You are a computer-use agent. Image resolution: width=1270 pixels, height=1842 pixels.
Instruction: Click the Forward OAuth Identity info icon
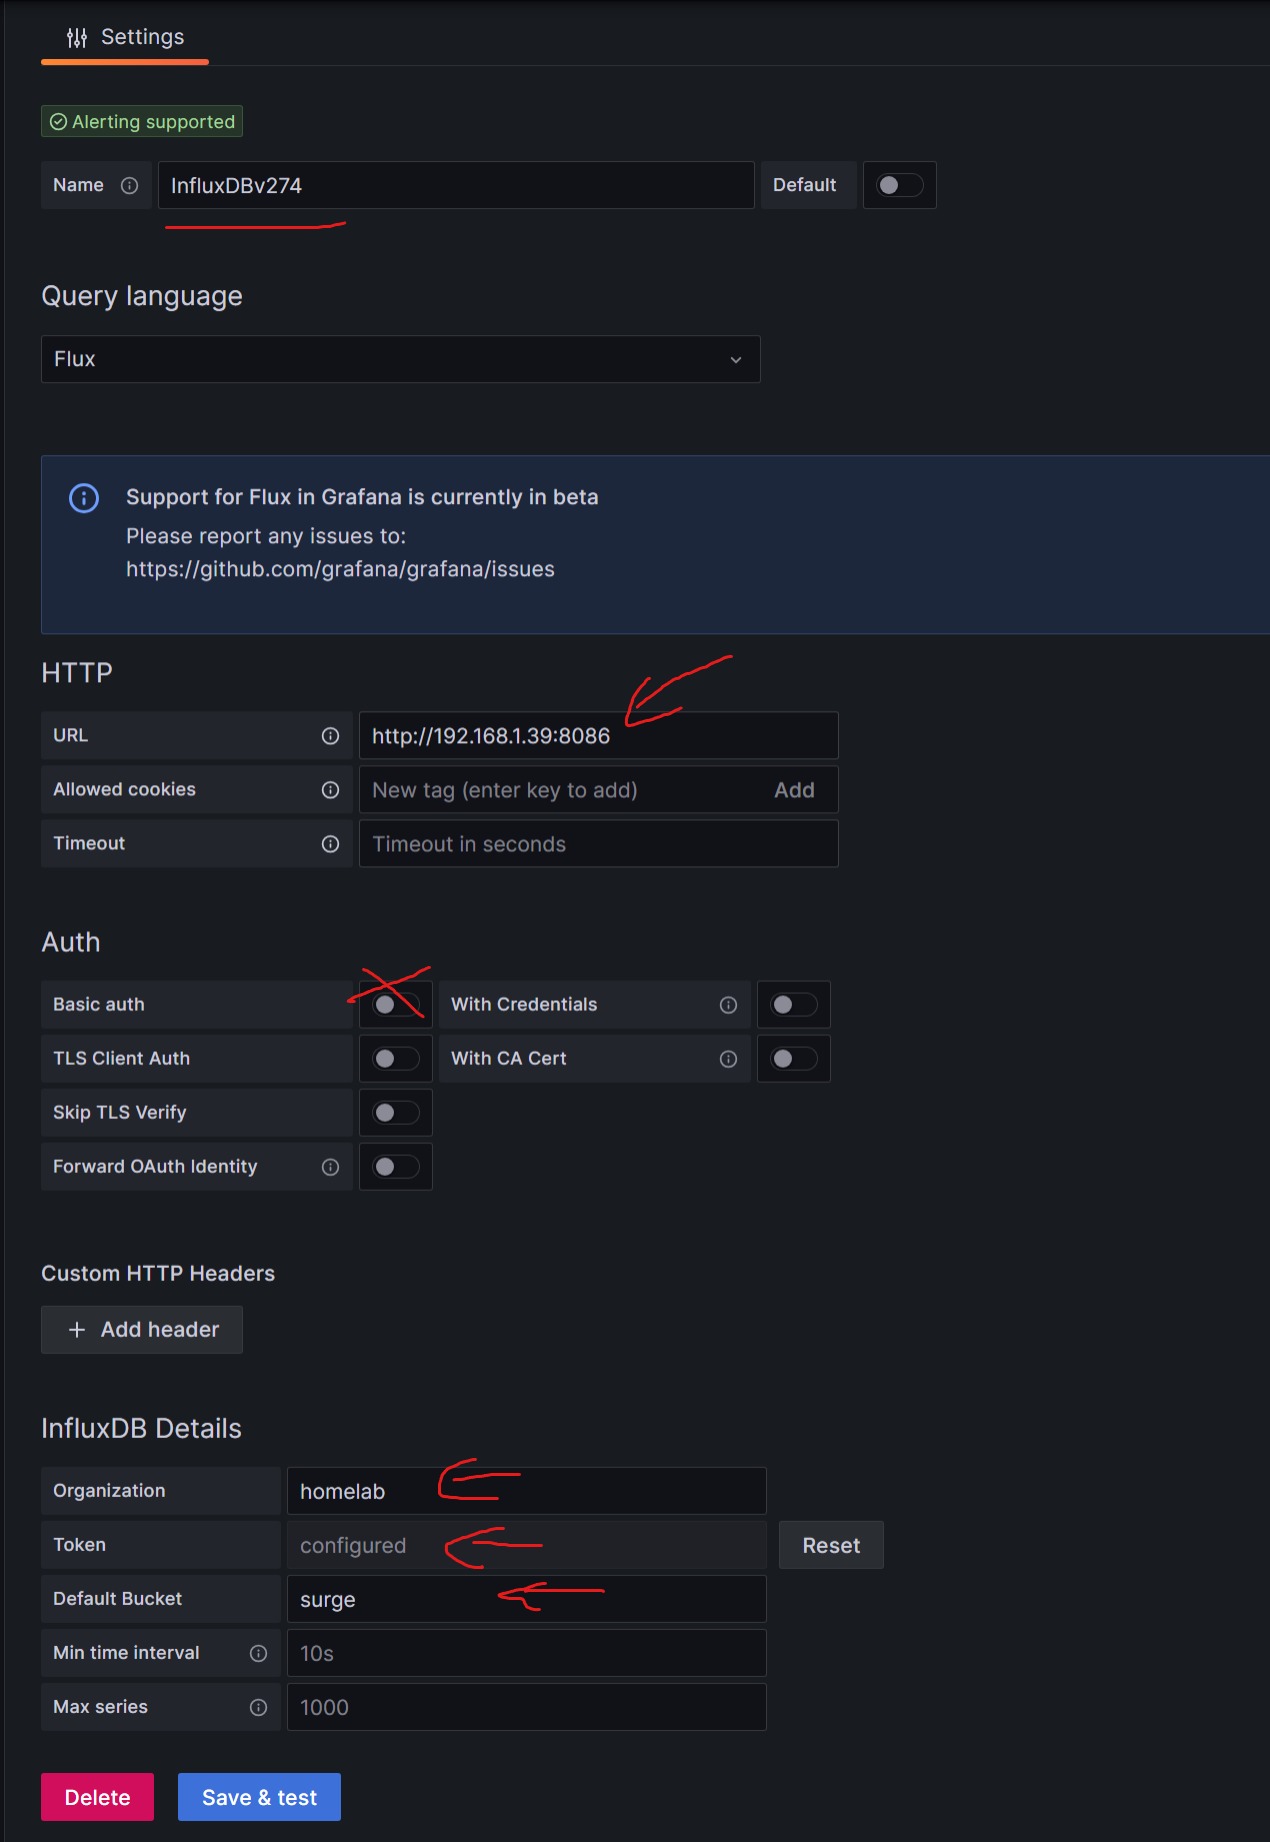coord(330,1167)
